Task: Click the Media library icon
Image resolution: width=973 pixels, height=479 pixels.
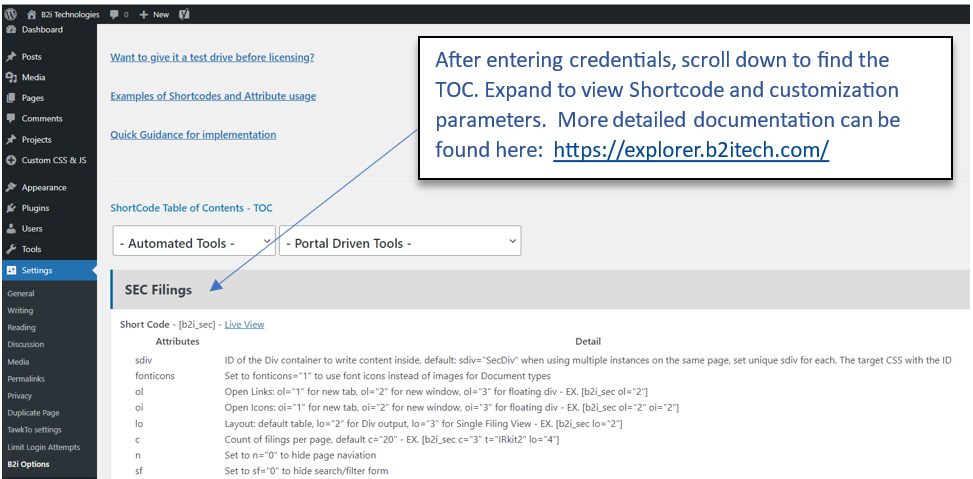Action: 11,78
